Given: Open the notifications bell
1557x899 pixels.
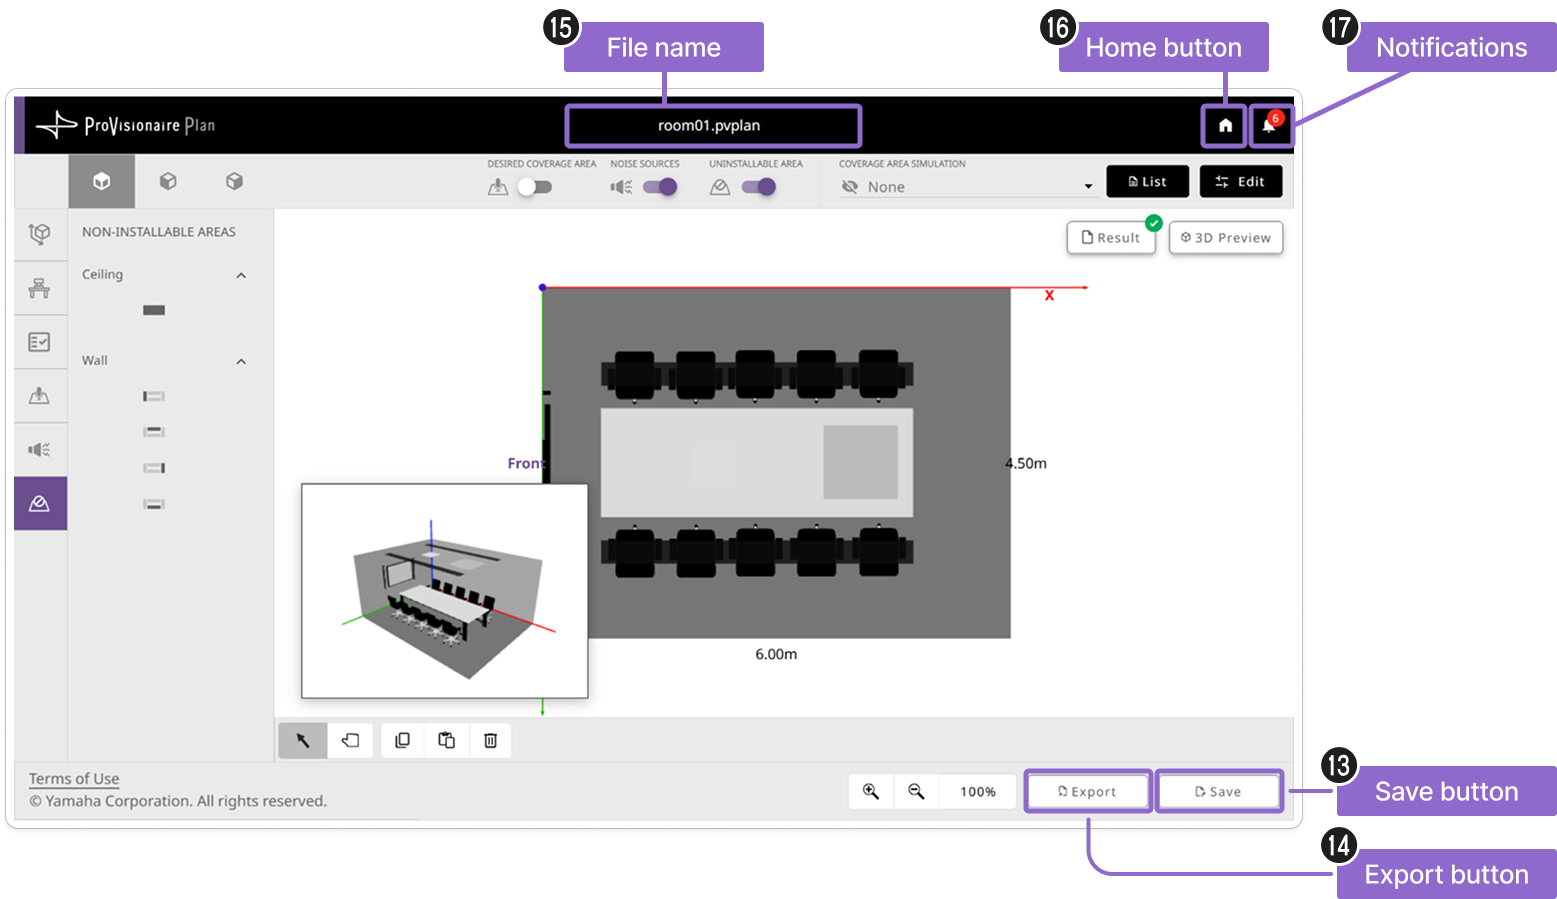Looking at the screenshot, I should point(1270,126).
